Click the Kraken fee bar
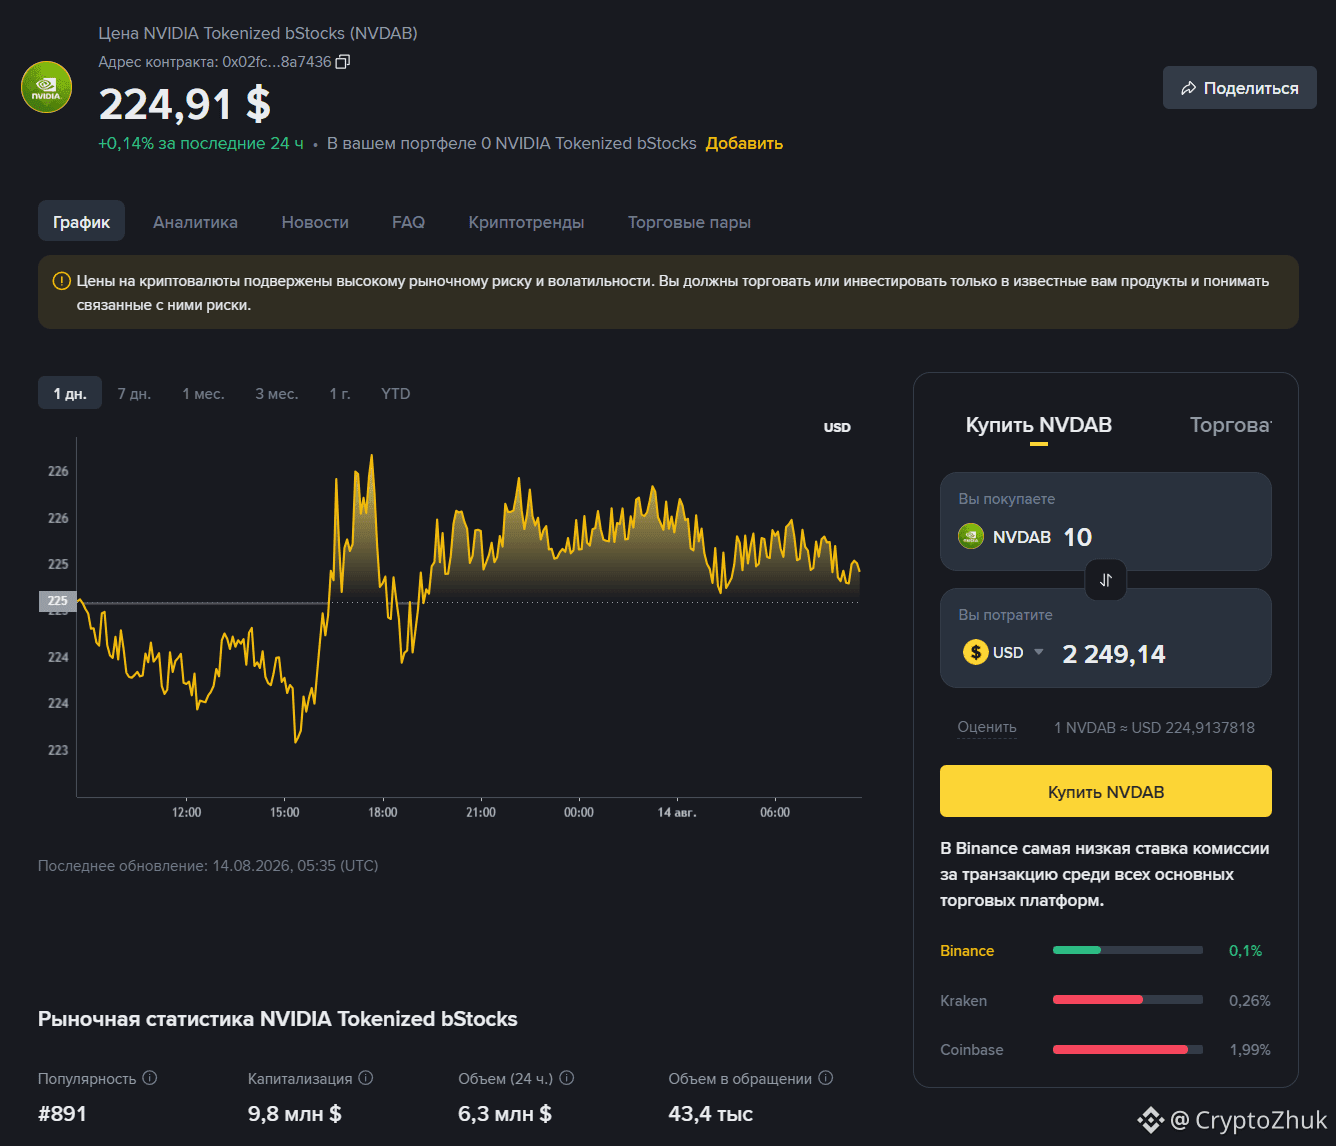This screenshot has width=1336, height=1146. click(1128, 1000)
